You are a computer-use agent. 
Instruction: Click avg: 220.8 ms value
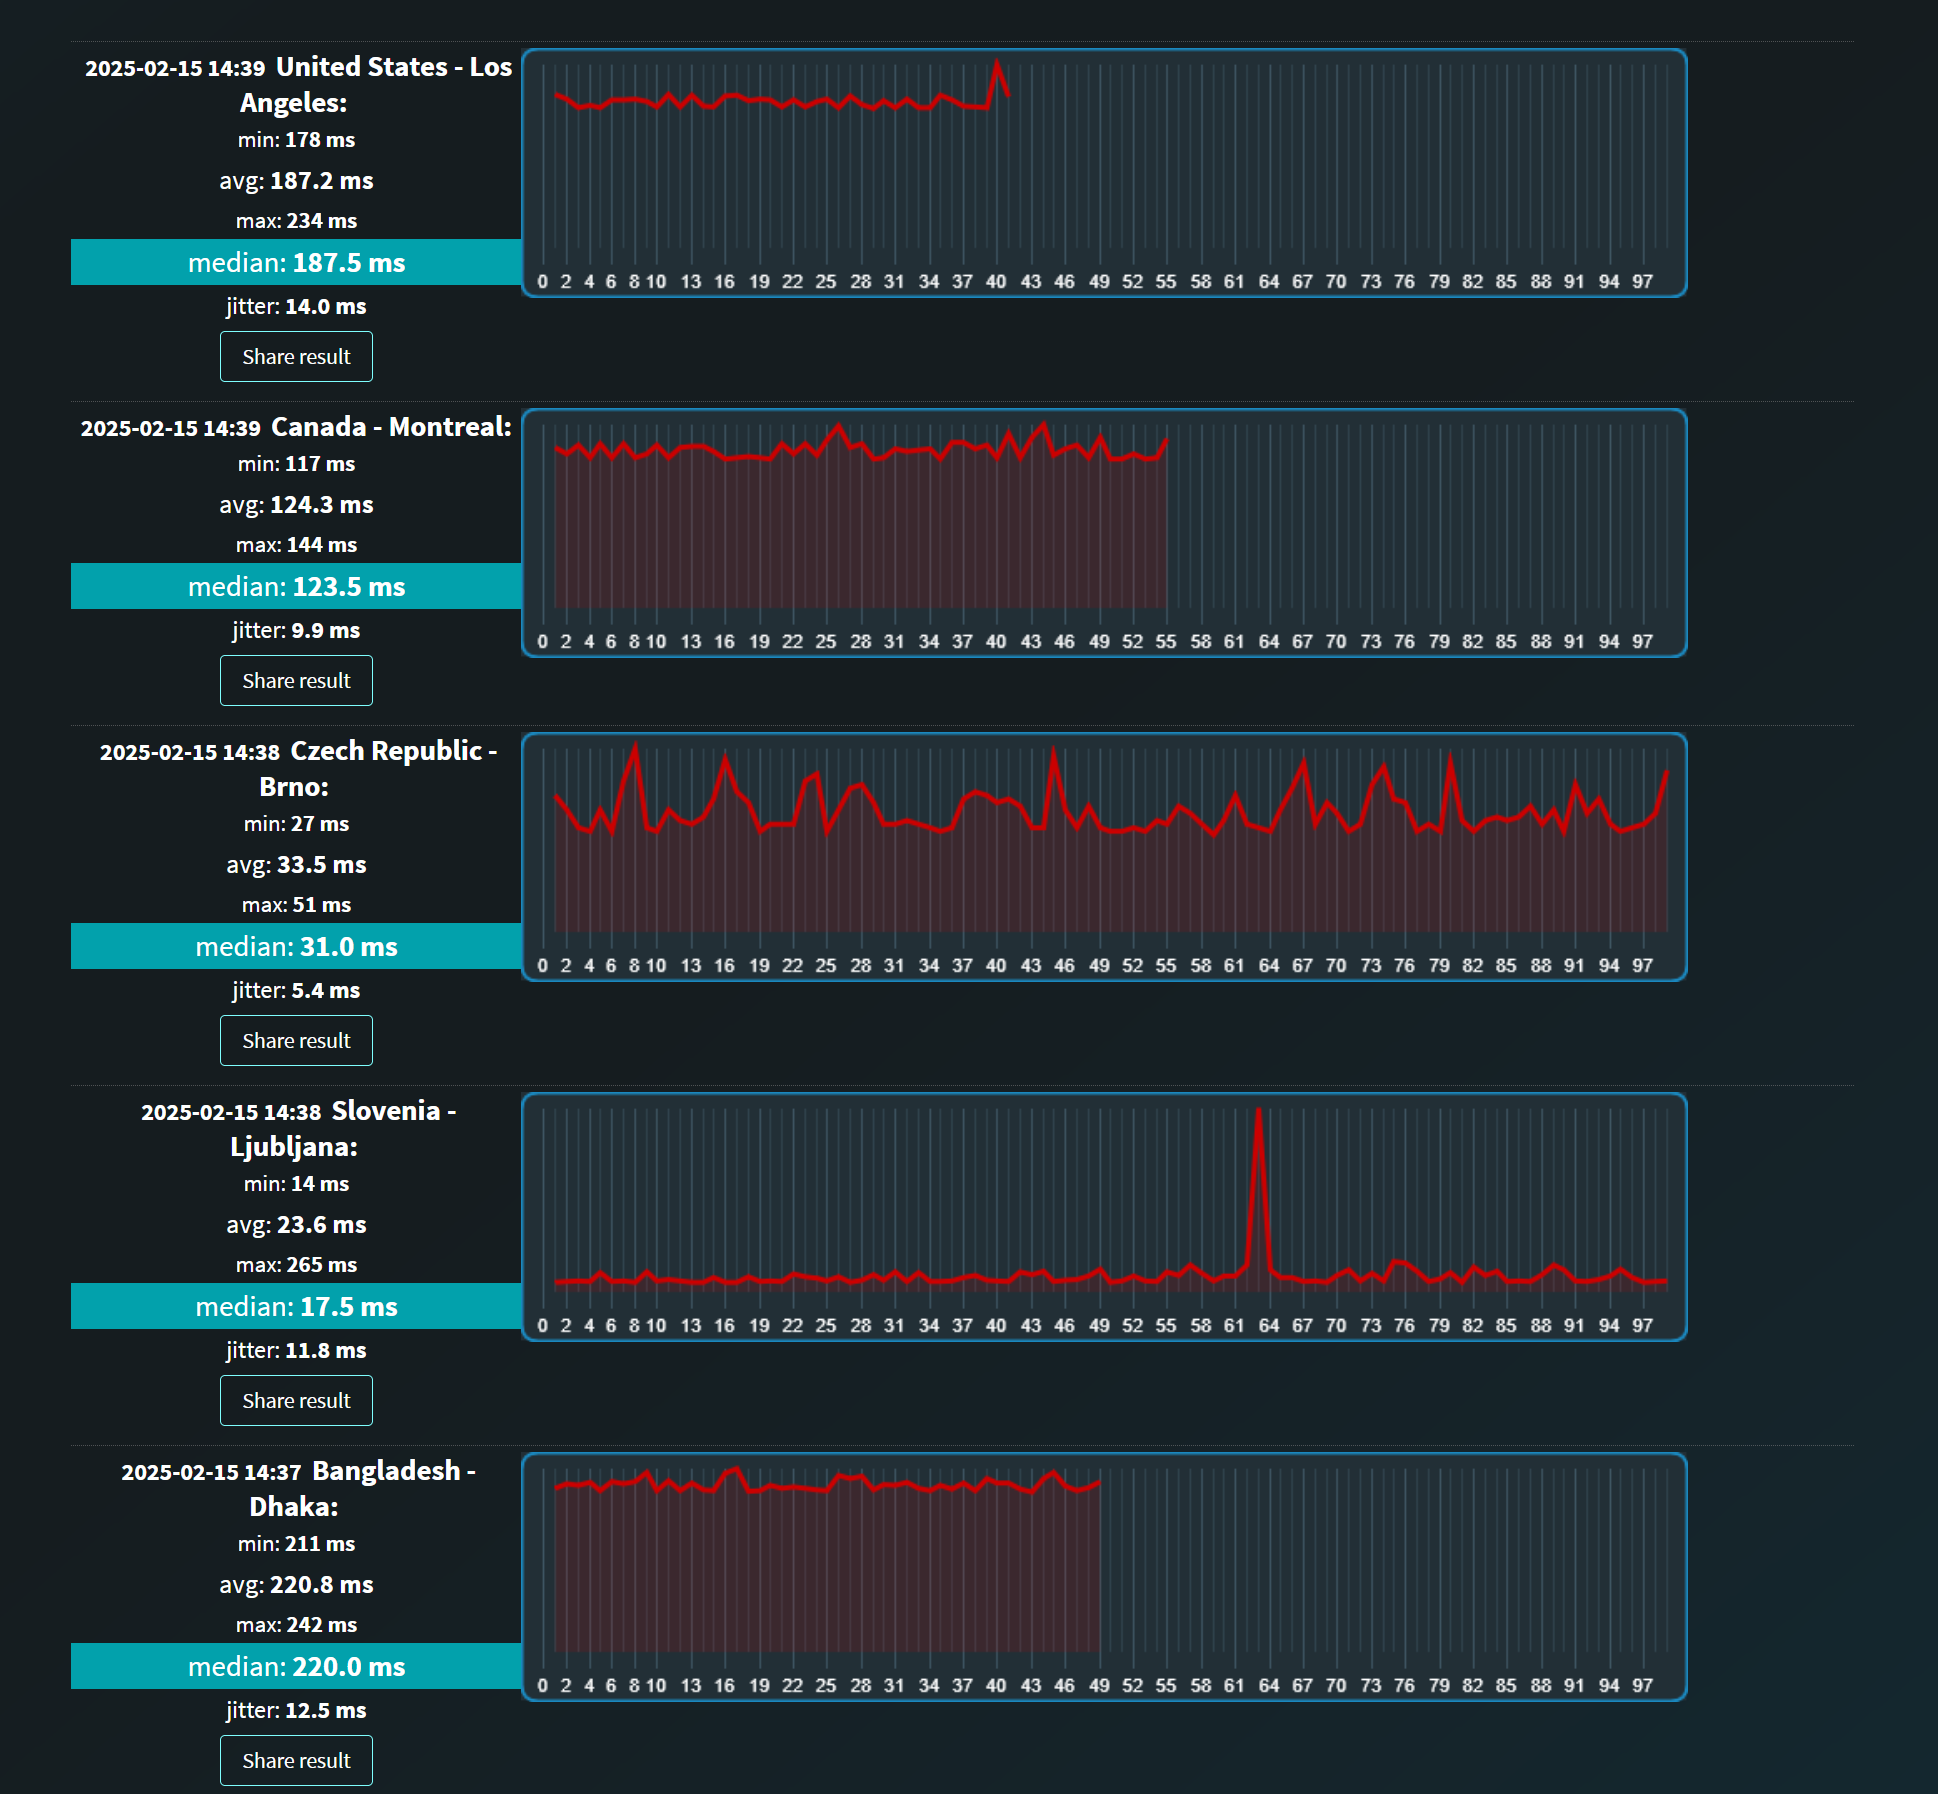pos(296,1585)
